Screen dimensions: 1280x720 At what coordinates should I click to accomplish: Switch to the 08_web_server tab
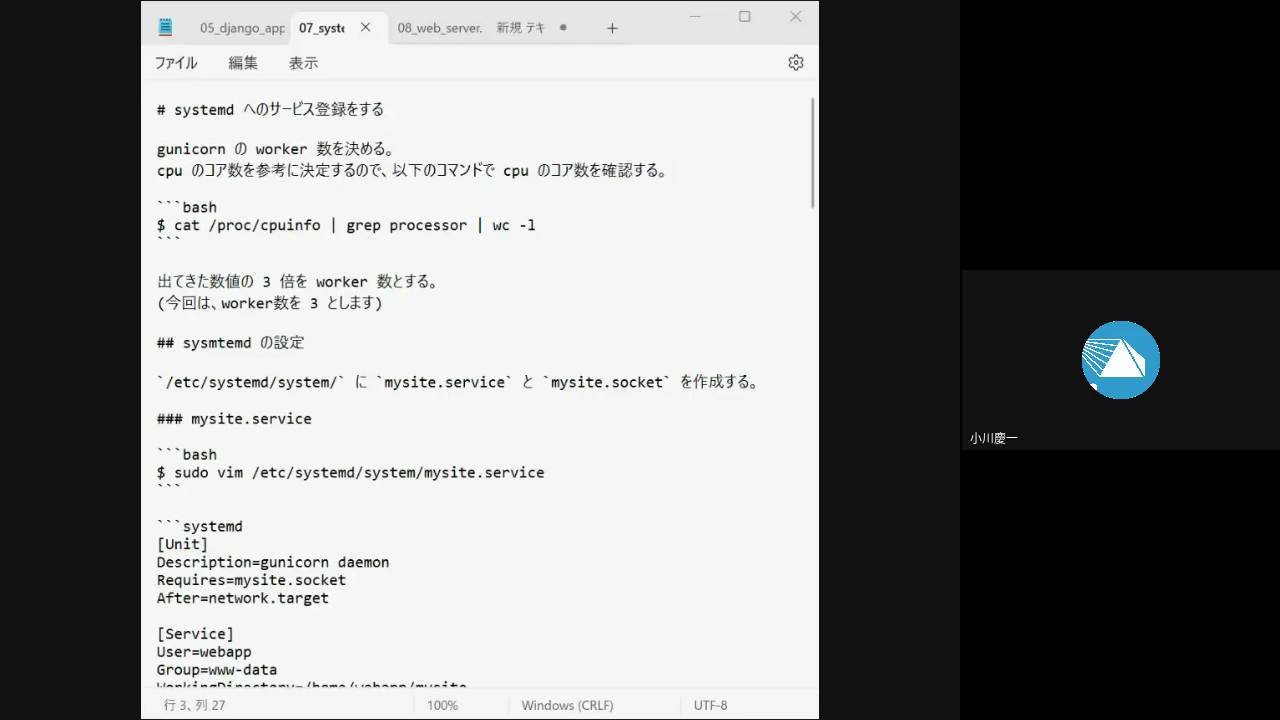439,28
